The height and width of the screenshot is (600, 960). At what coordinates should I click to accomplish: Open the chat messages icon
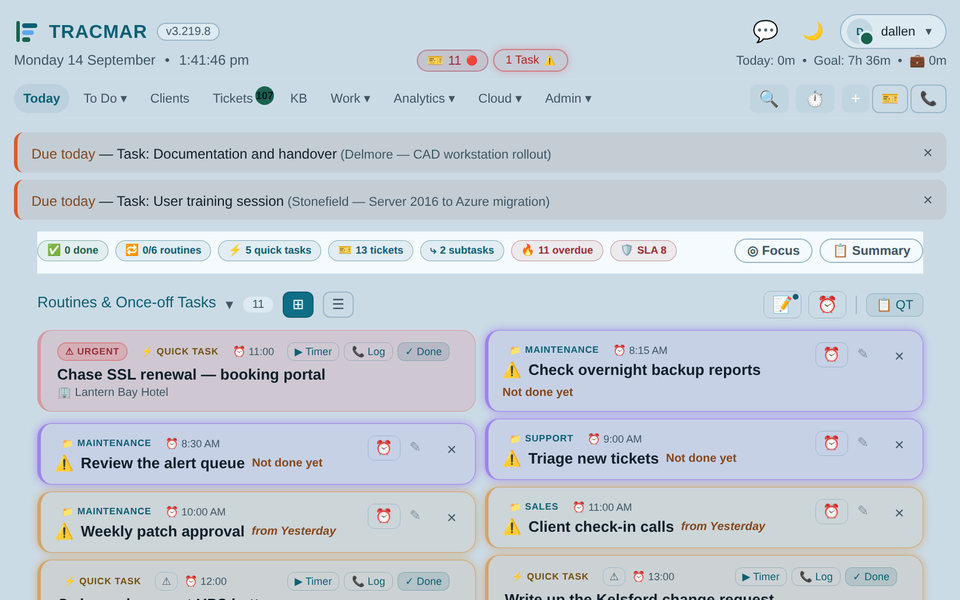[x=765, y=31]
